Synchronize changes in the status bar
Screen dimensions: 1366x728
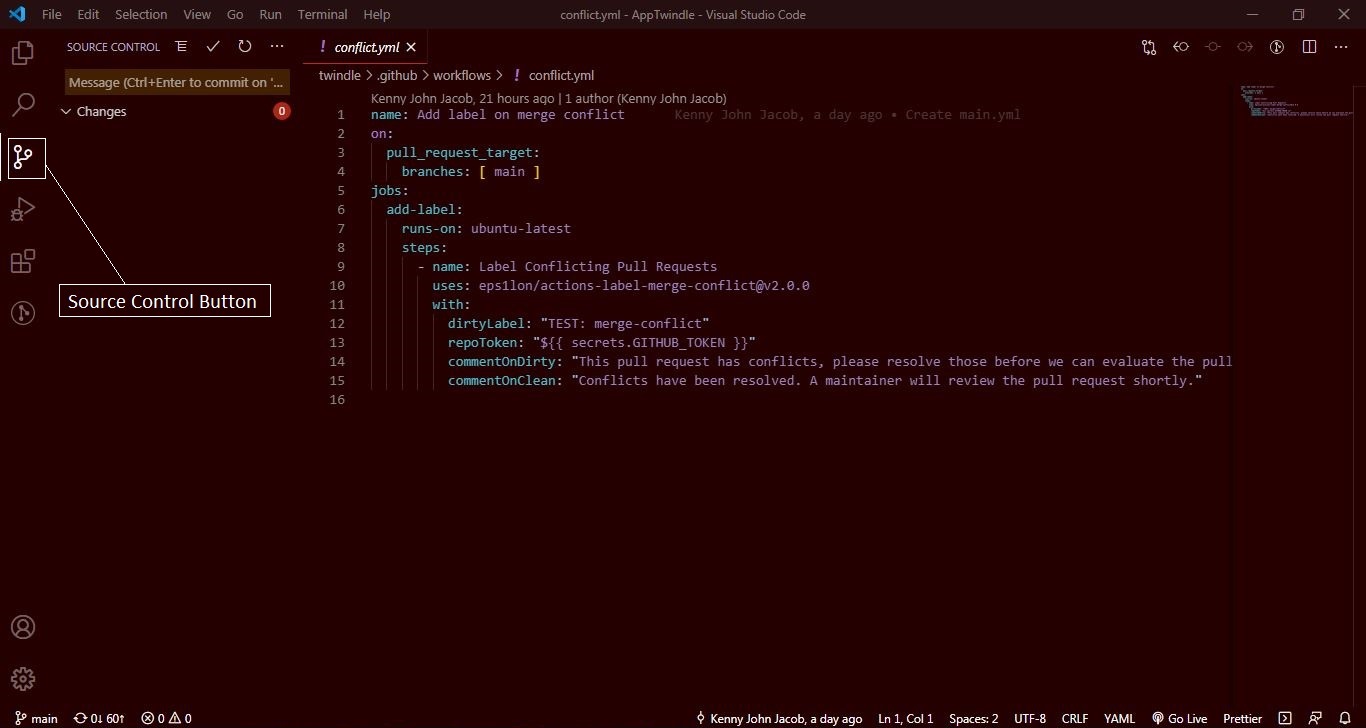pyautogui.click(x=99, y=718)
